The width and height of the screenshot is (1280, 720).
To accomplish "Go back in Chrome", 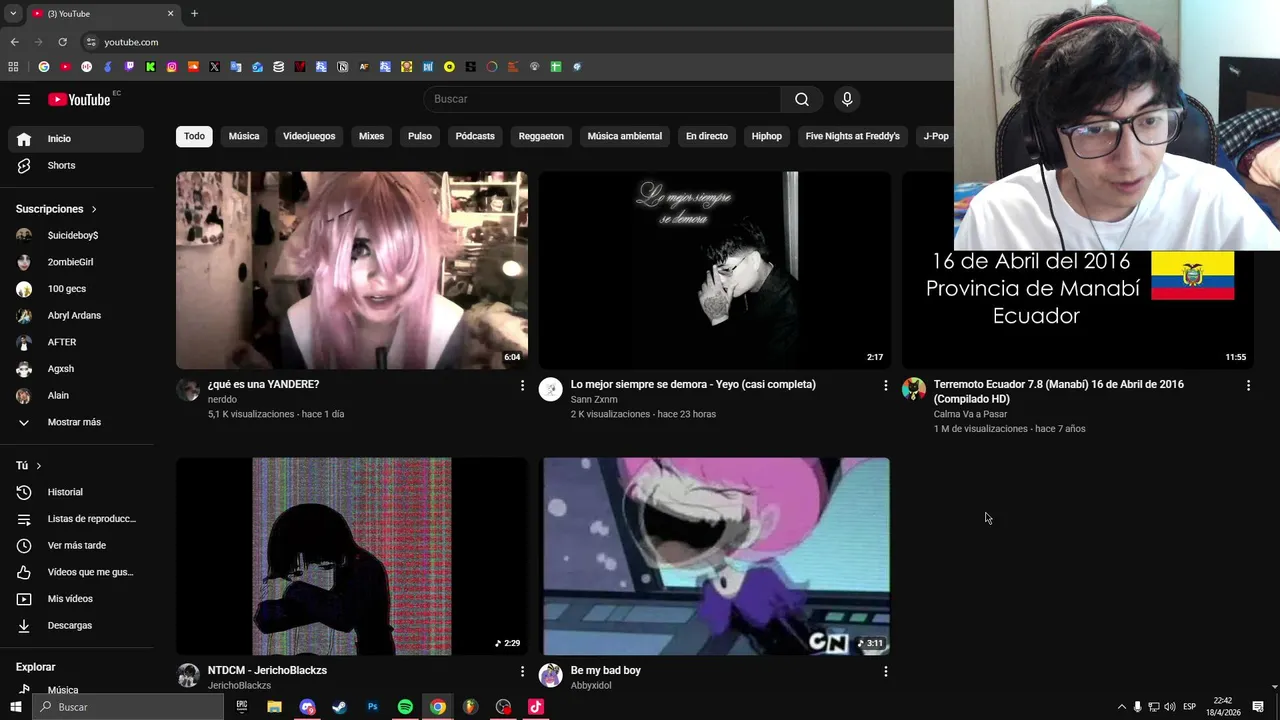I will (14, 42).
